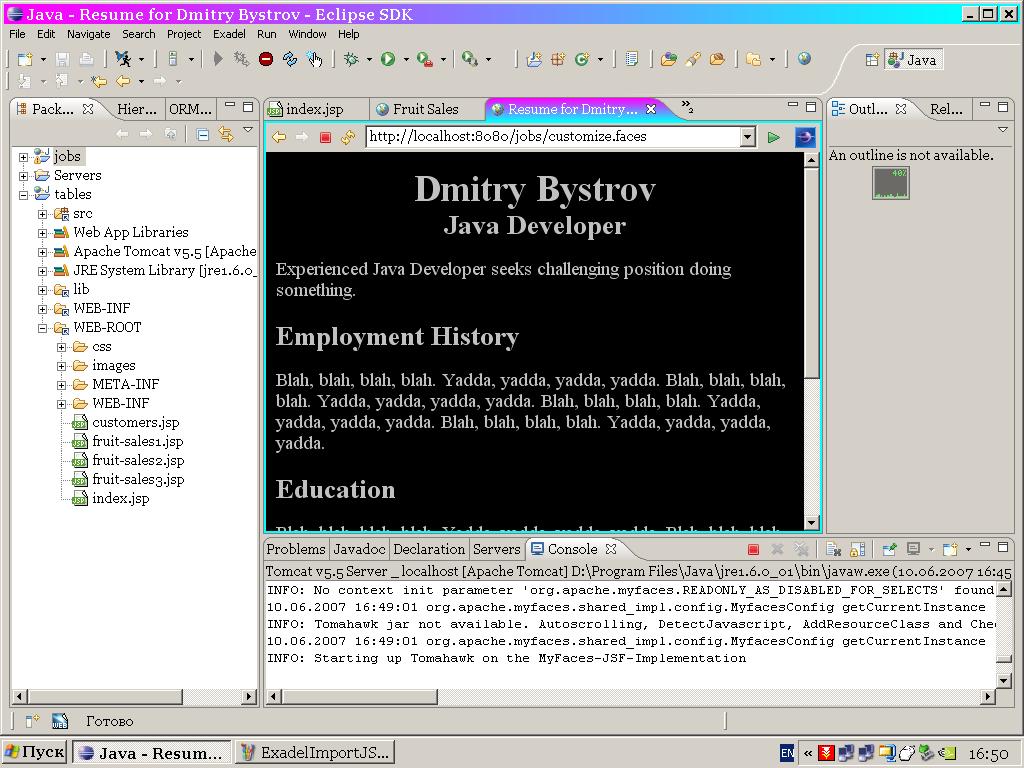Click the EN language indicator in tray
Viewport: 1024px width, 768px height.
[788, 753]
